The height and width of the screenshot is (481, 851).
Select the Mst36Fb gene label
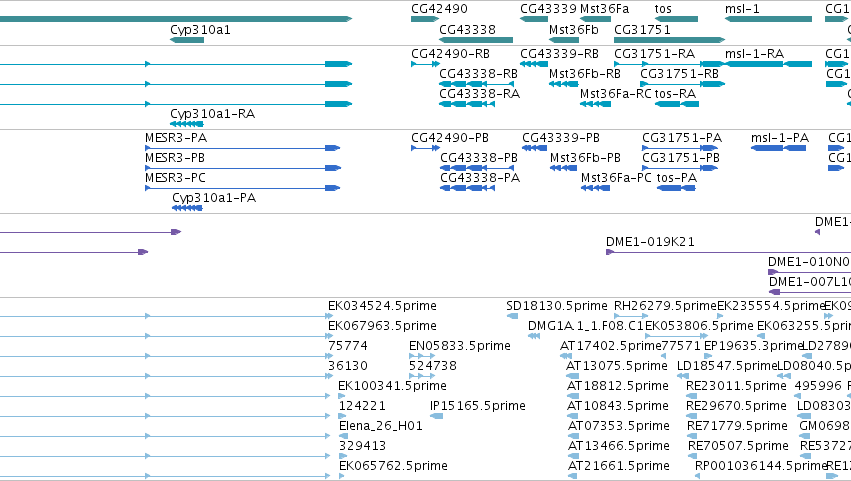click(574, 30)
